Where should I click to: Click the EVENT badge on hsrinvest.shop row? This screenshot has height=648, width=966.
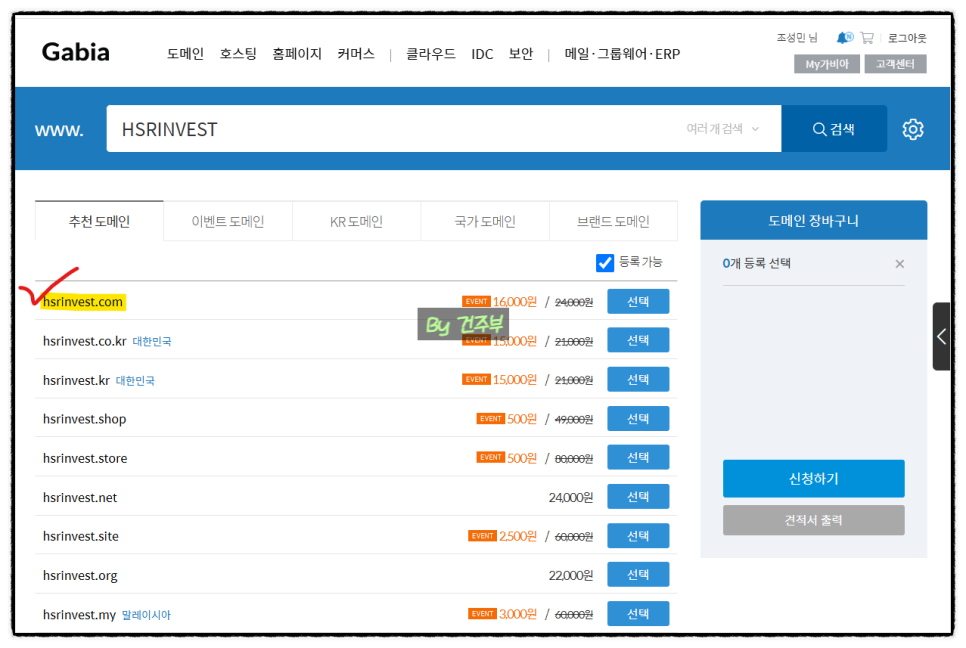tap(490, 419)
